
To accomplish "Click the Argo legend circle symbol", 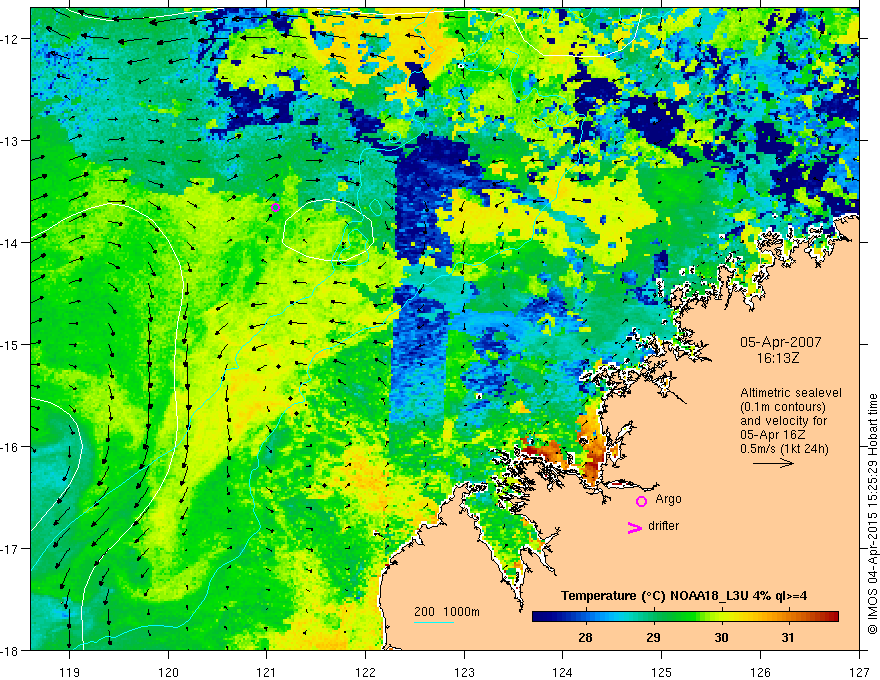I will pos(641,501).
